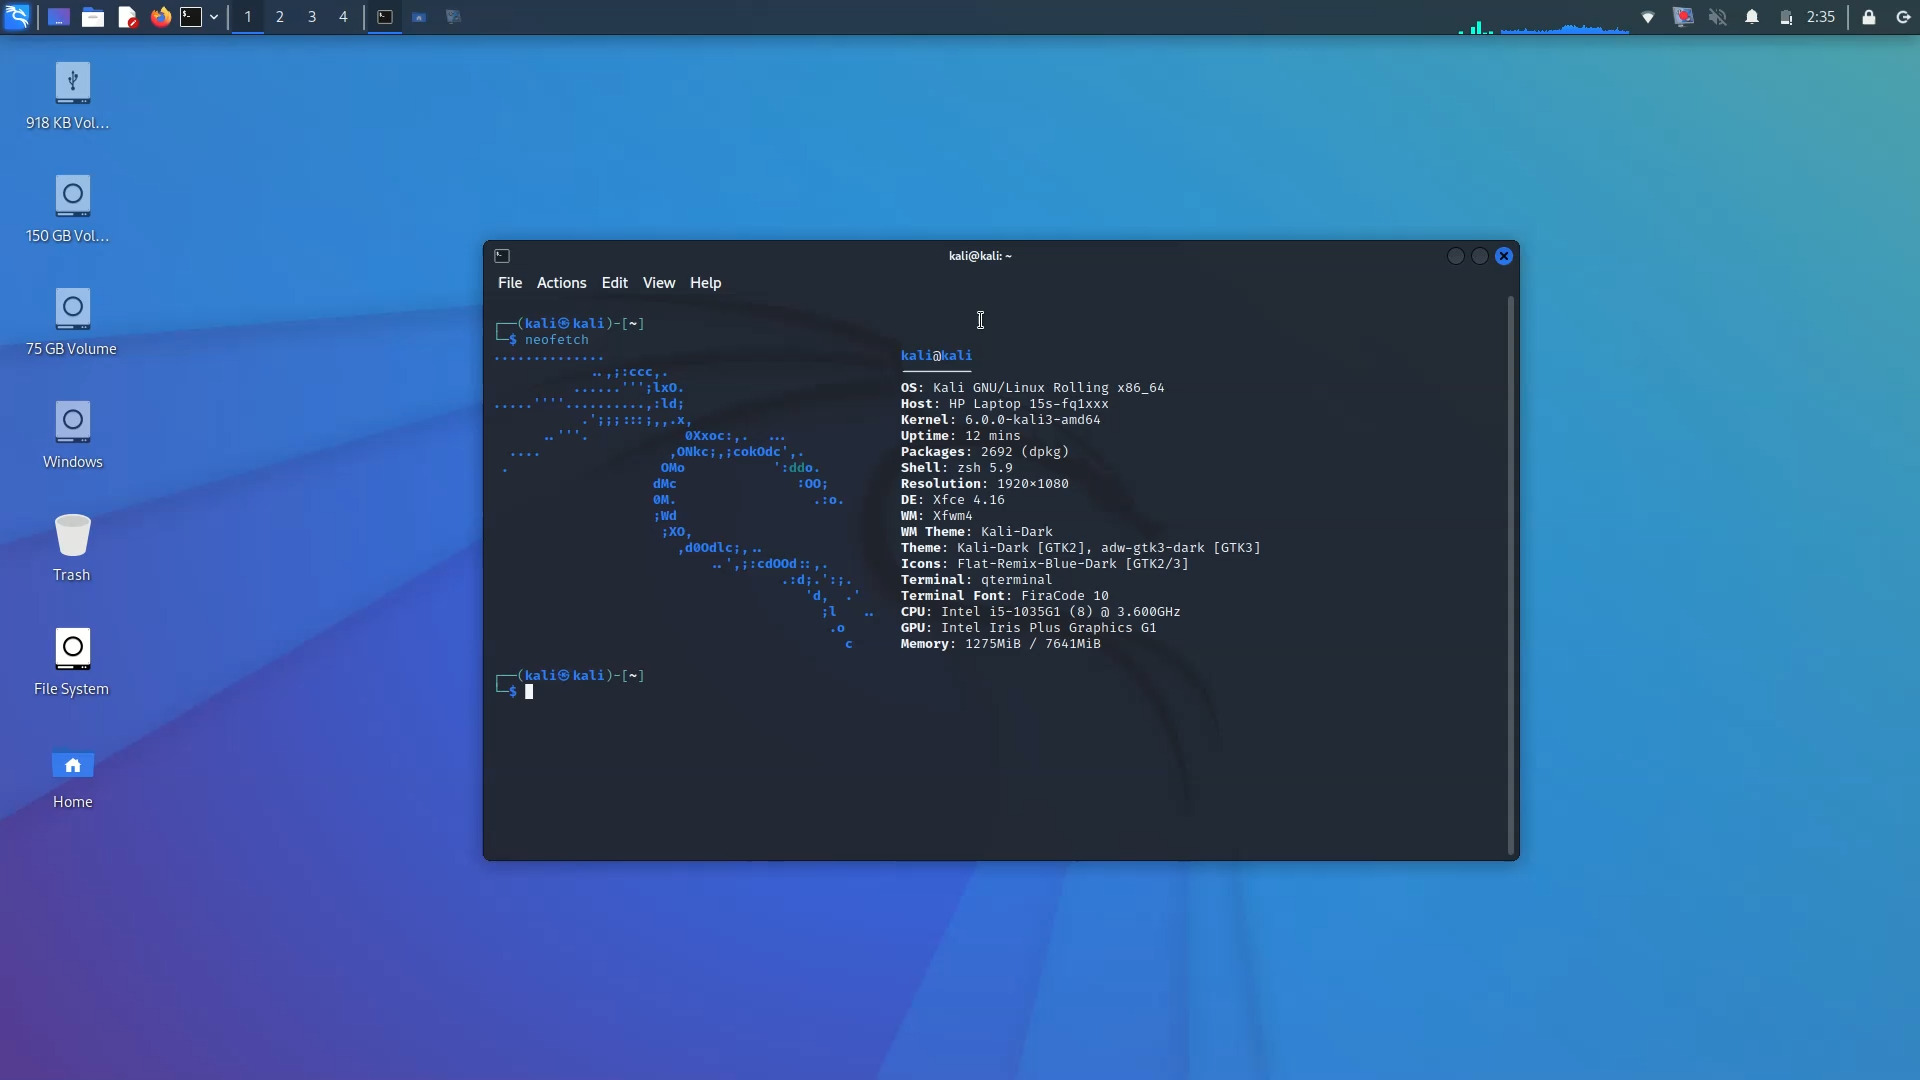The image size is (1920, 1080).
Task: Open the Help menu in the terminal
Action: tap(705, 283)
